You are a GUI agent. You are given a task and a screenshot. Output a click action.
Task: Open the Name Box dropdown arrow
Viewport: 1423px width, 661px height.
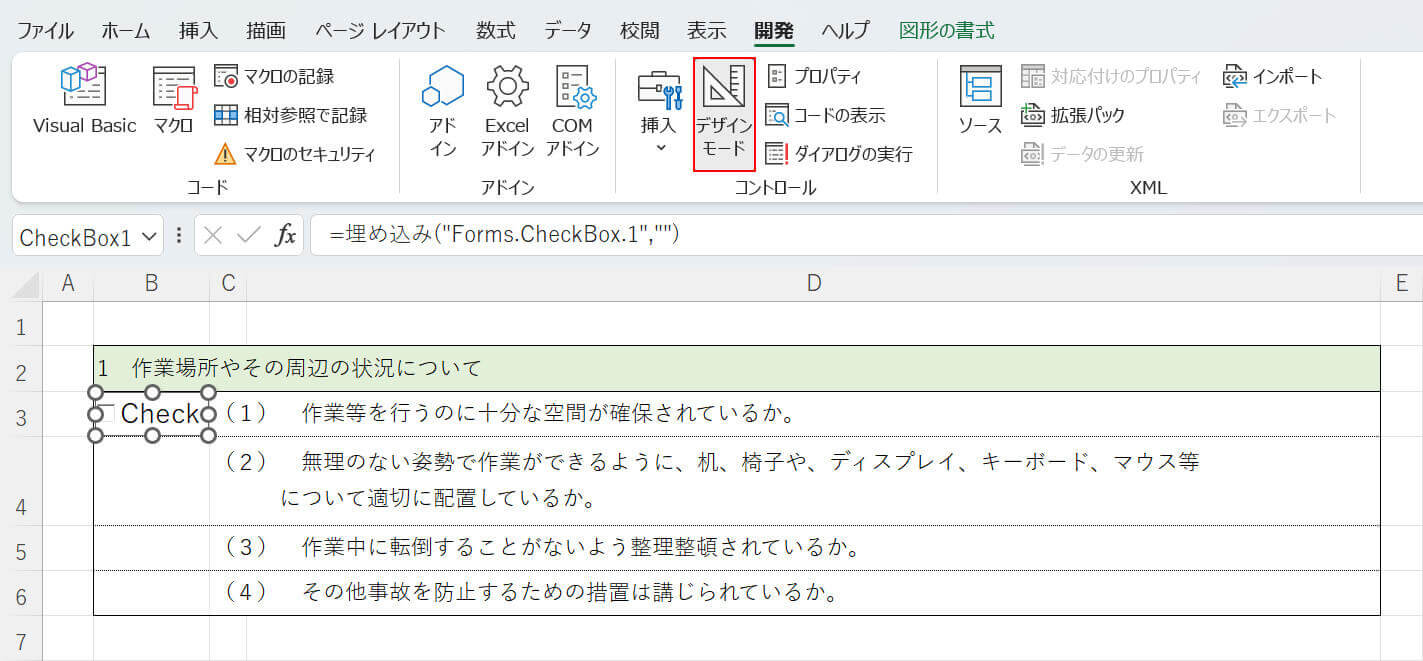[150, 236]
